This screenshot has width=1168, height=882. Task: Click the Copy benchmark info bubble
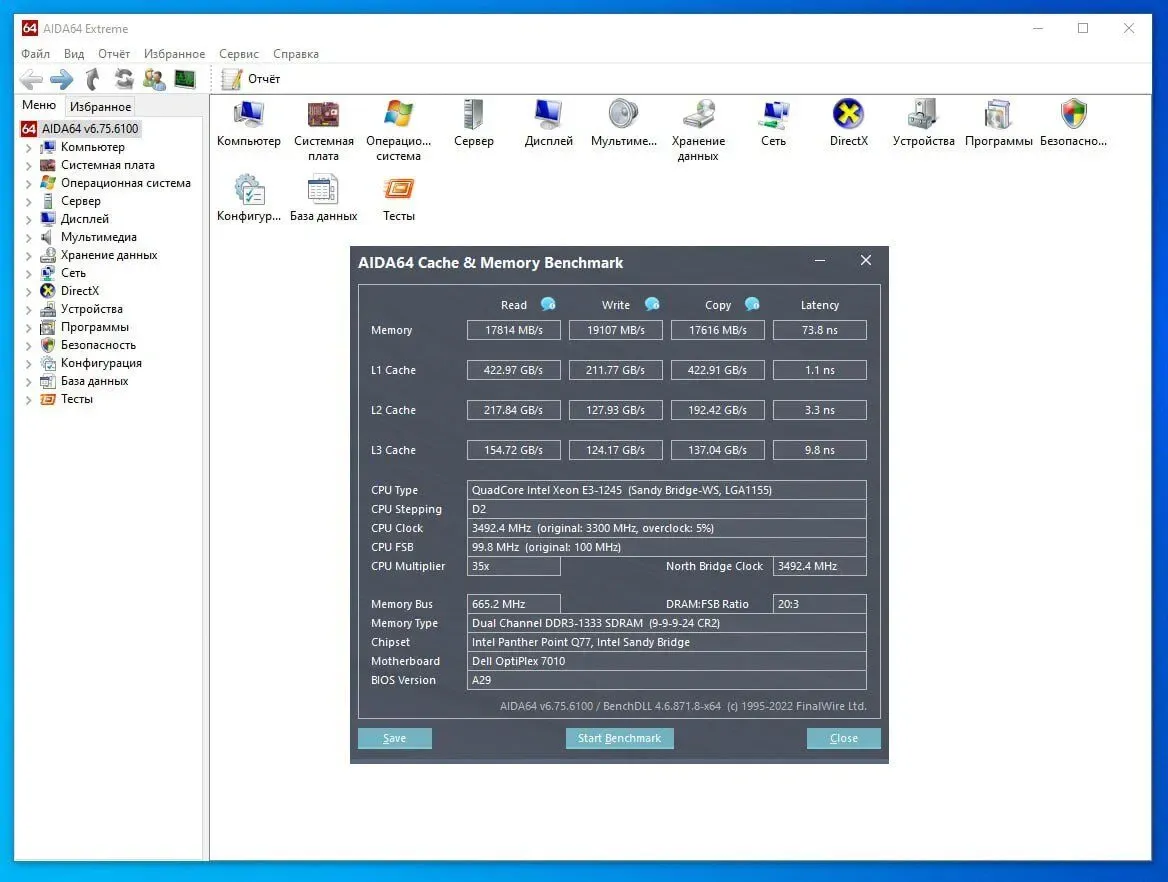(x=752, y=305)
